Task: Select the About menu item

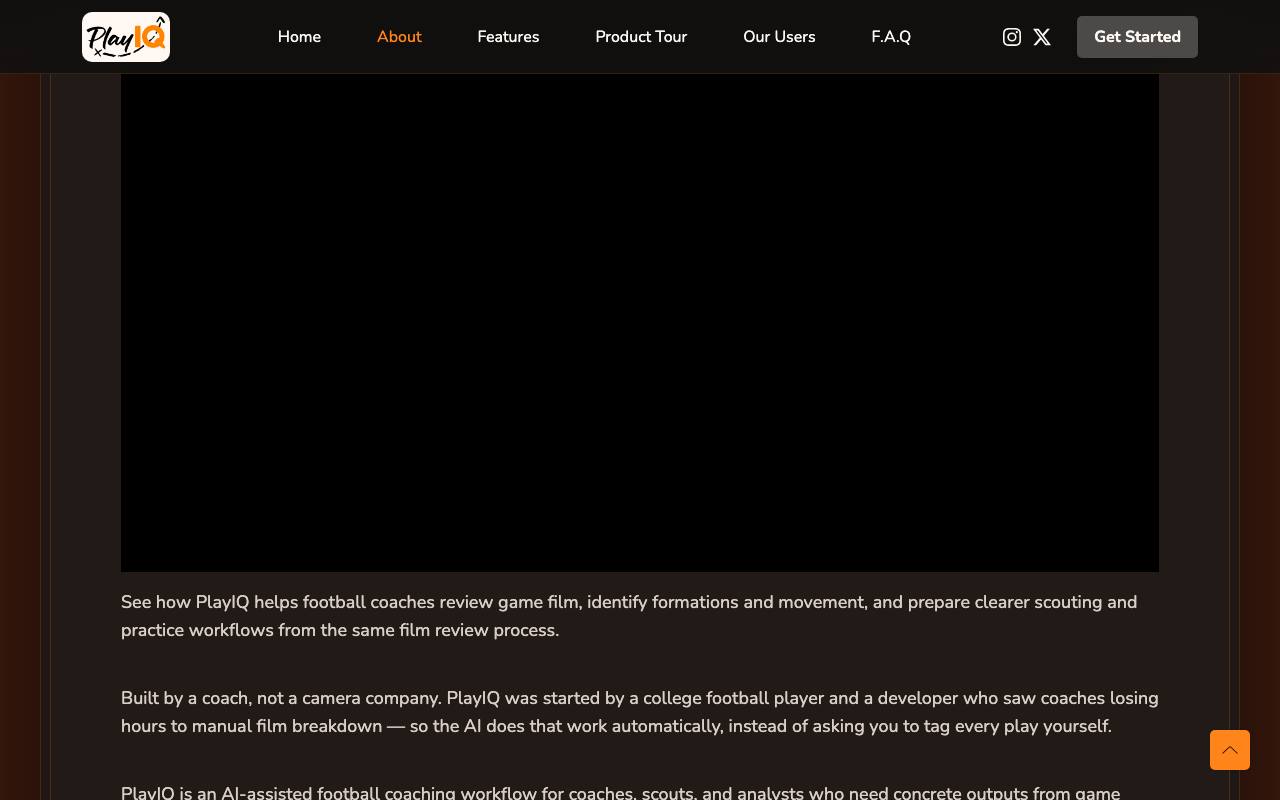Action: click(x=399, y=37)
